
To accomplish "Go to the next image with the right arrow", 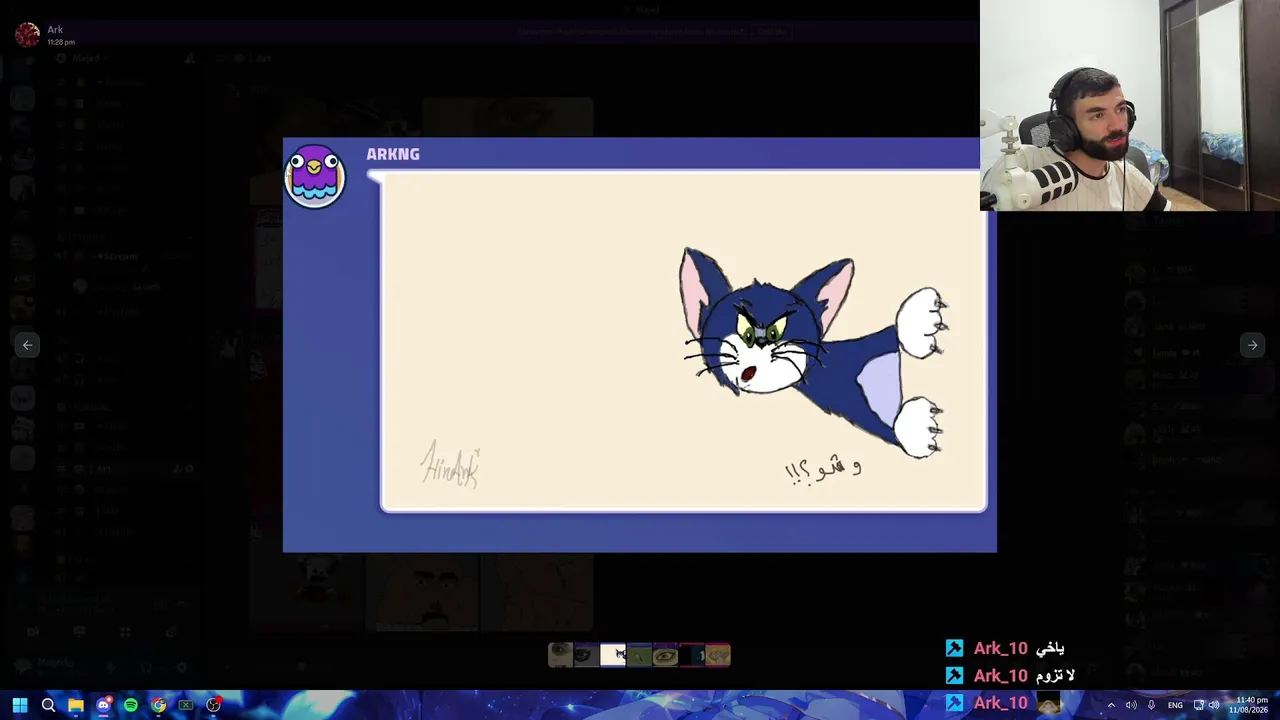I will (x=1252, y=345).
